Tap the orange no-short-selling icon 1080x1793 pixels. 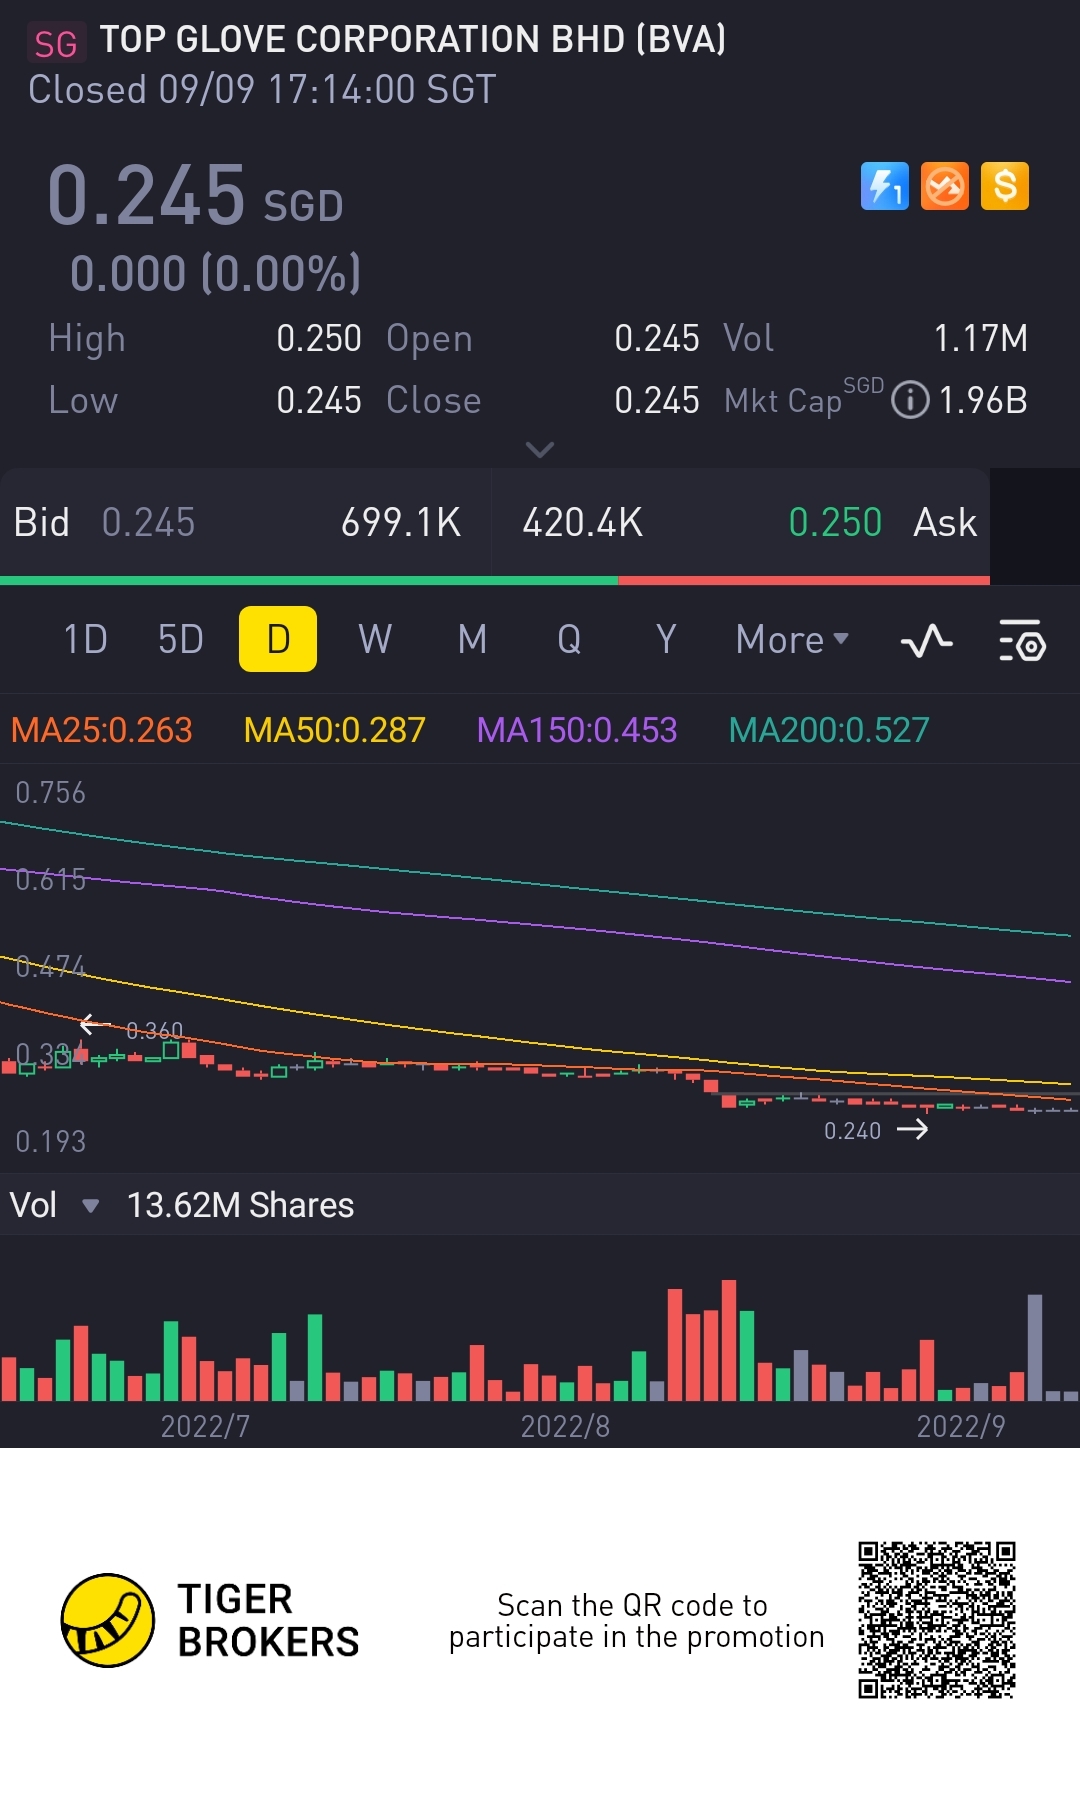945,186
